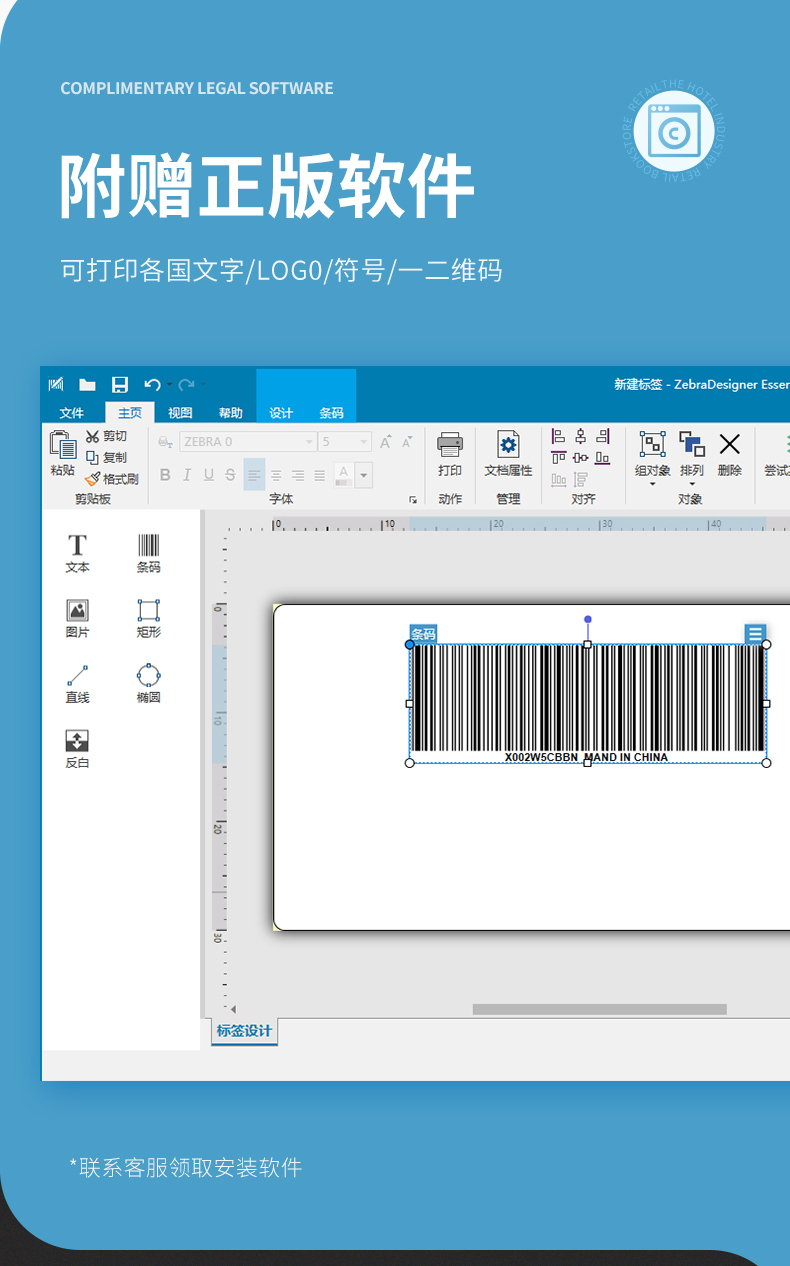Select the 反白 inverse tool
This screenshot has height=1266, width=790.
[77, 749]
